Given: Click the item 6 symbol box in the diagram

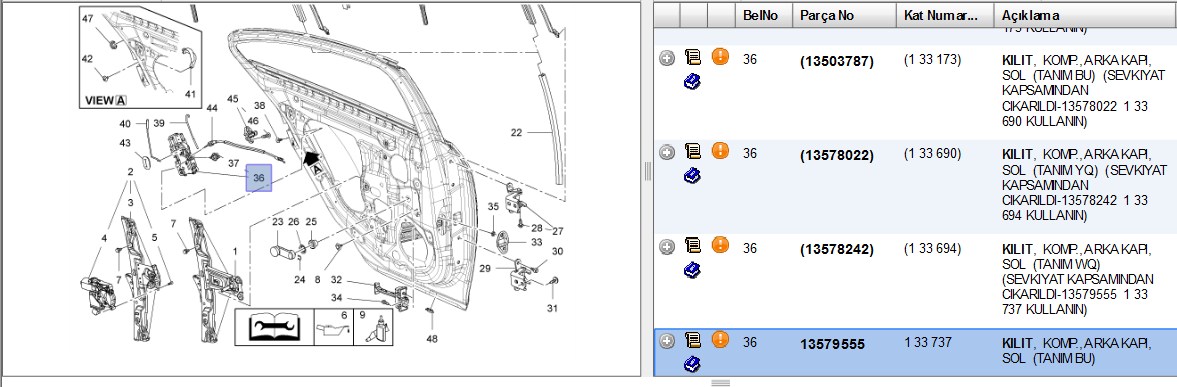Looking at the screenshot, I should point(332,327).
